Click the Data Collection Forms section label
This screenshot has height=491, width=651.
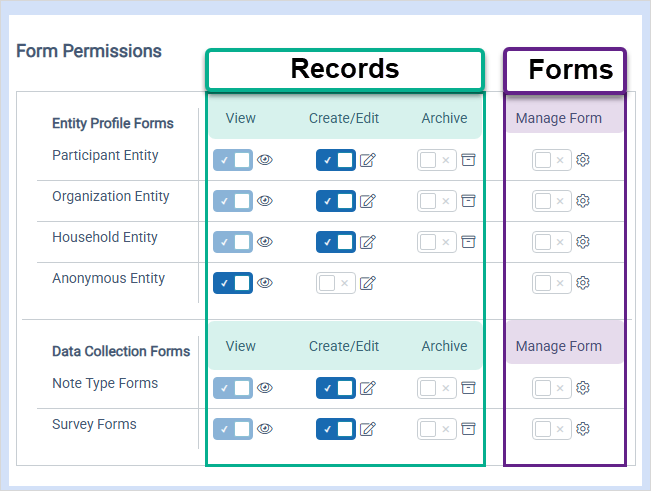click(121, 352)
